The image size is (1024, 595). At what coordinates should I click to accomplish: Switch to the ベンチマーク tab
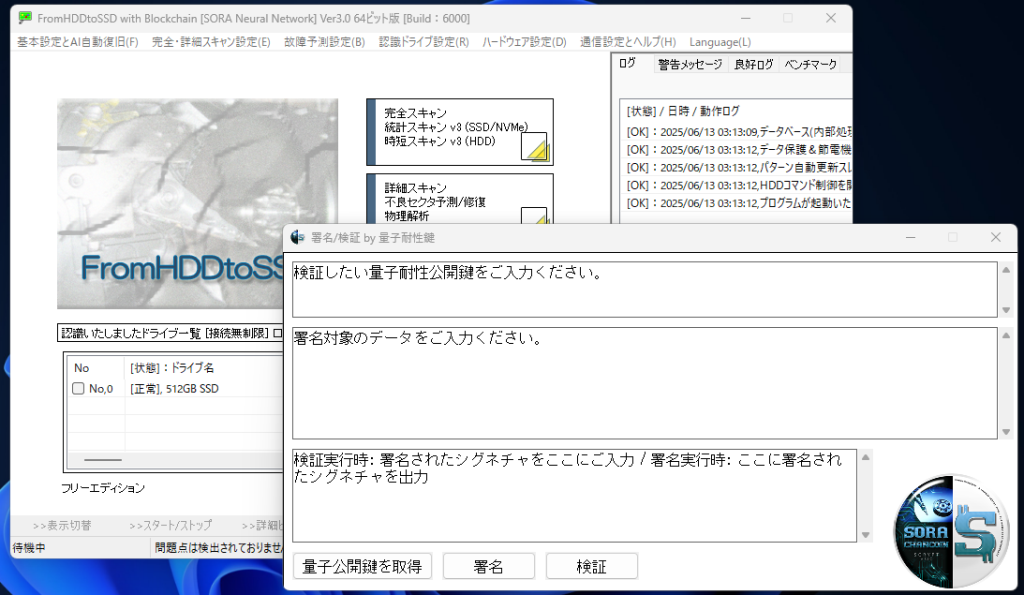tap(810, 64)
